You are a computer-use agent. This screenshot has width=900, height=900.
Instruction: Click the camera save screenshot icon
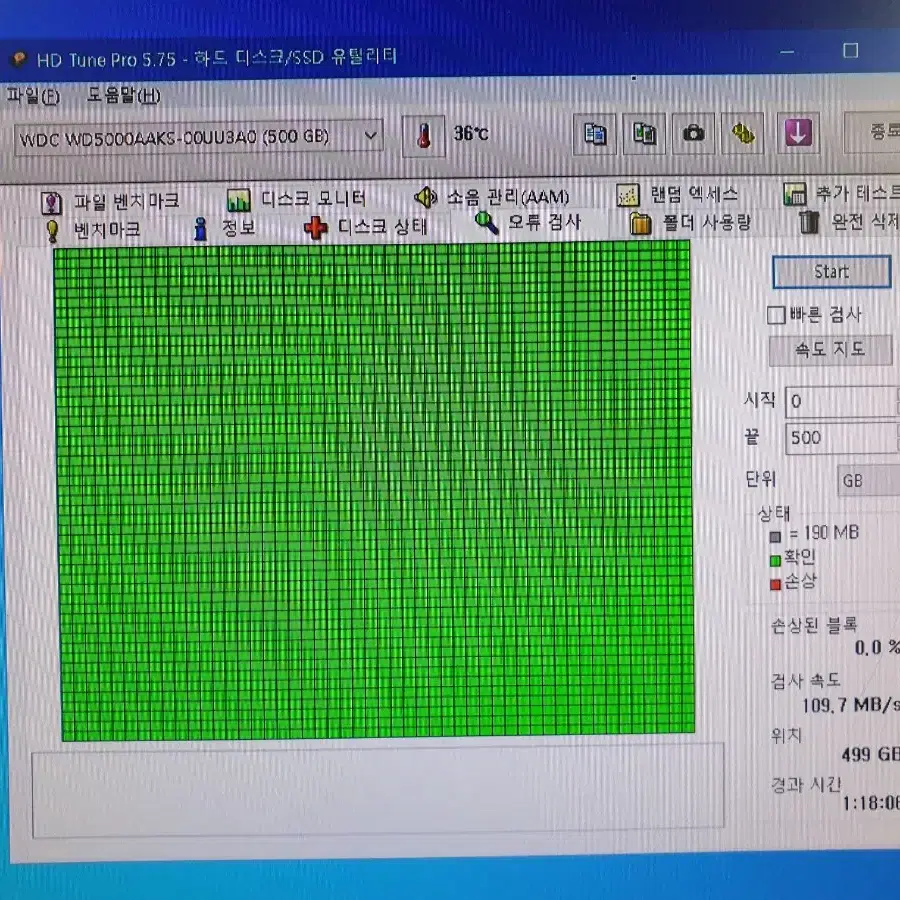click(693, 134)
